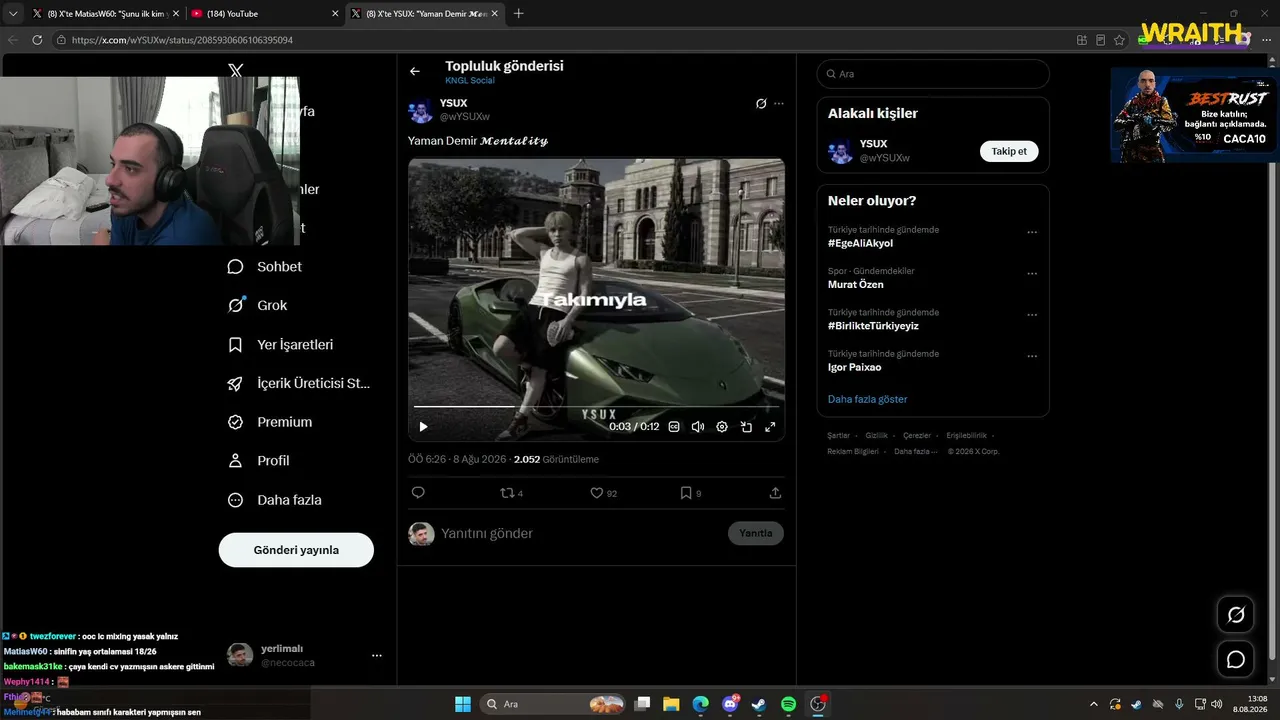Screen dimensions: 1280x720
Task: Open the KNGL Social community link
Action: [470, 80]
